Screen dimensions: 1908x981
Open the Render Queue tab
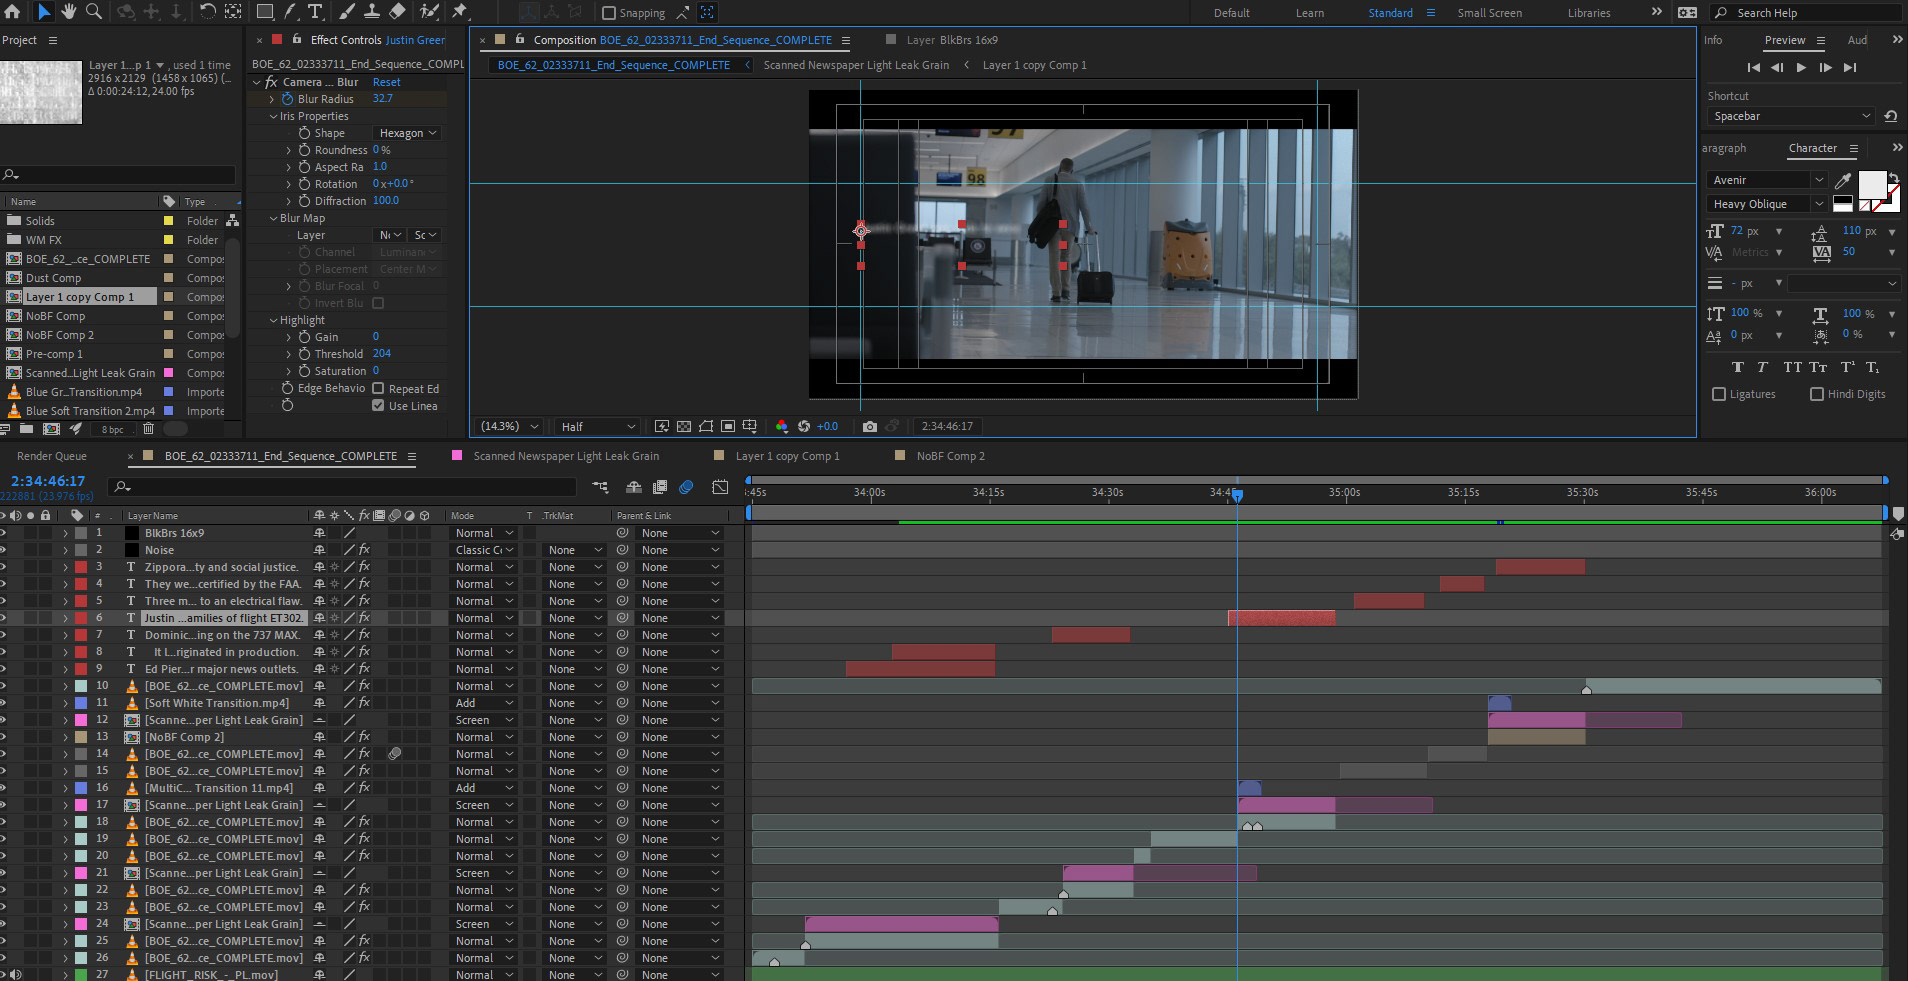[52, 456]
